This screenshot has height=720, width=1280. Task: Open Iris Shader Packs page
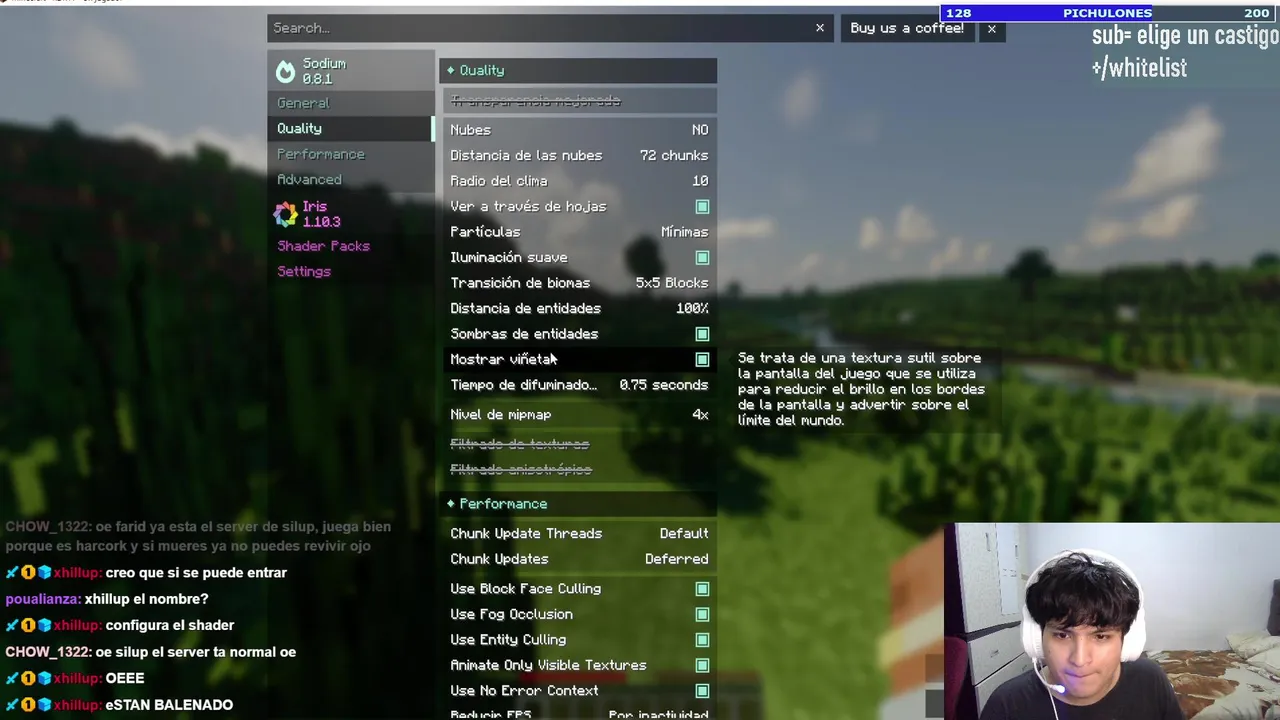point(351,246)
